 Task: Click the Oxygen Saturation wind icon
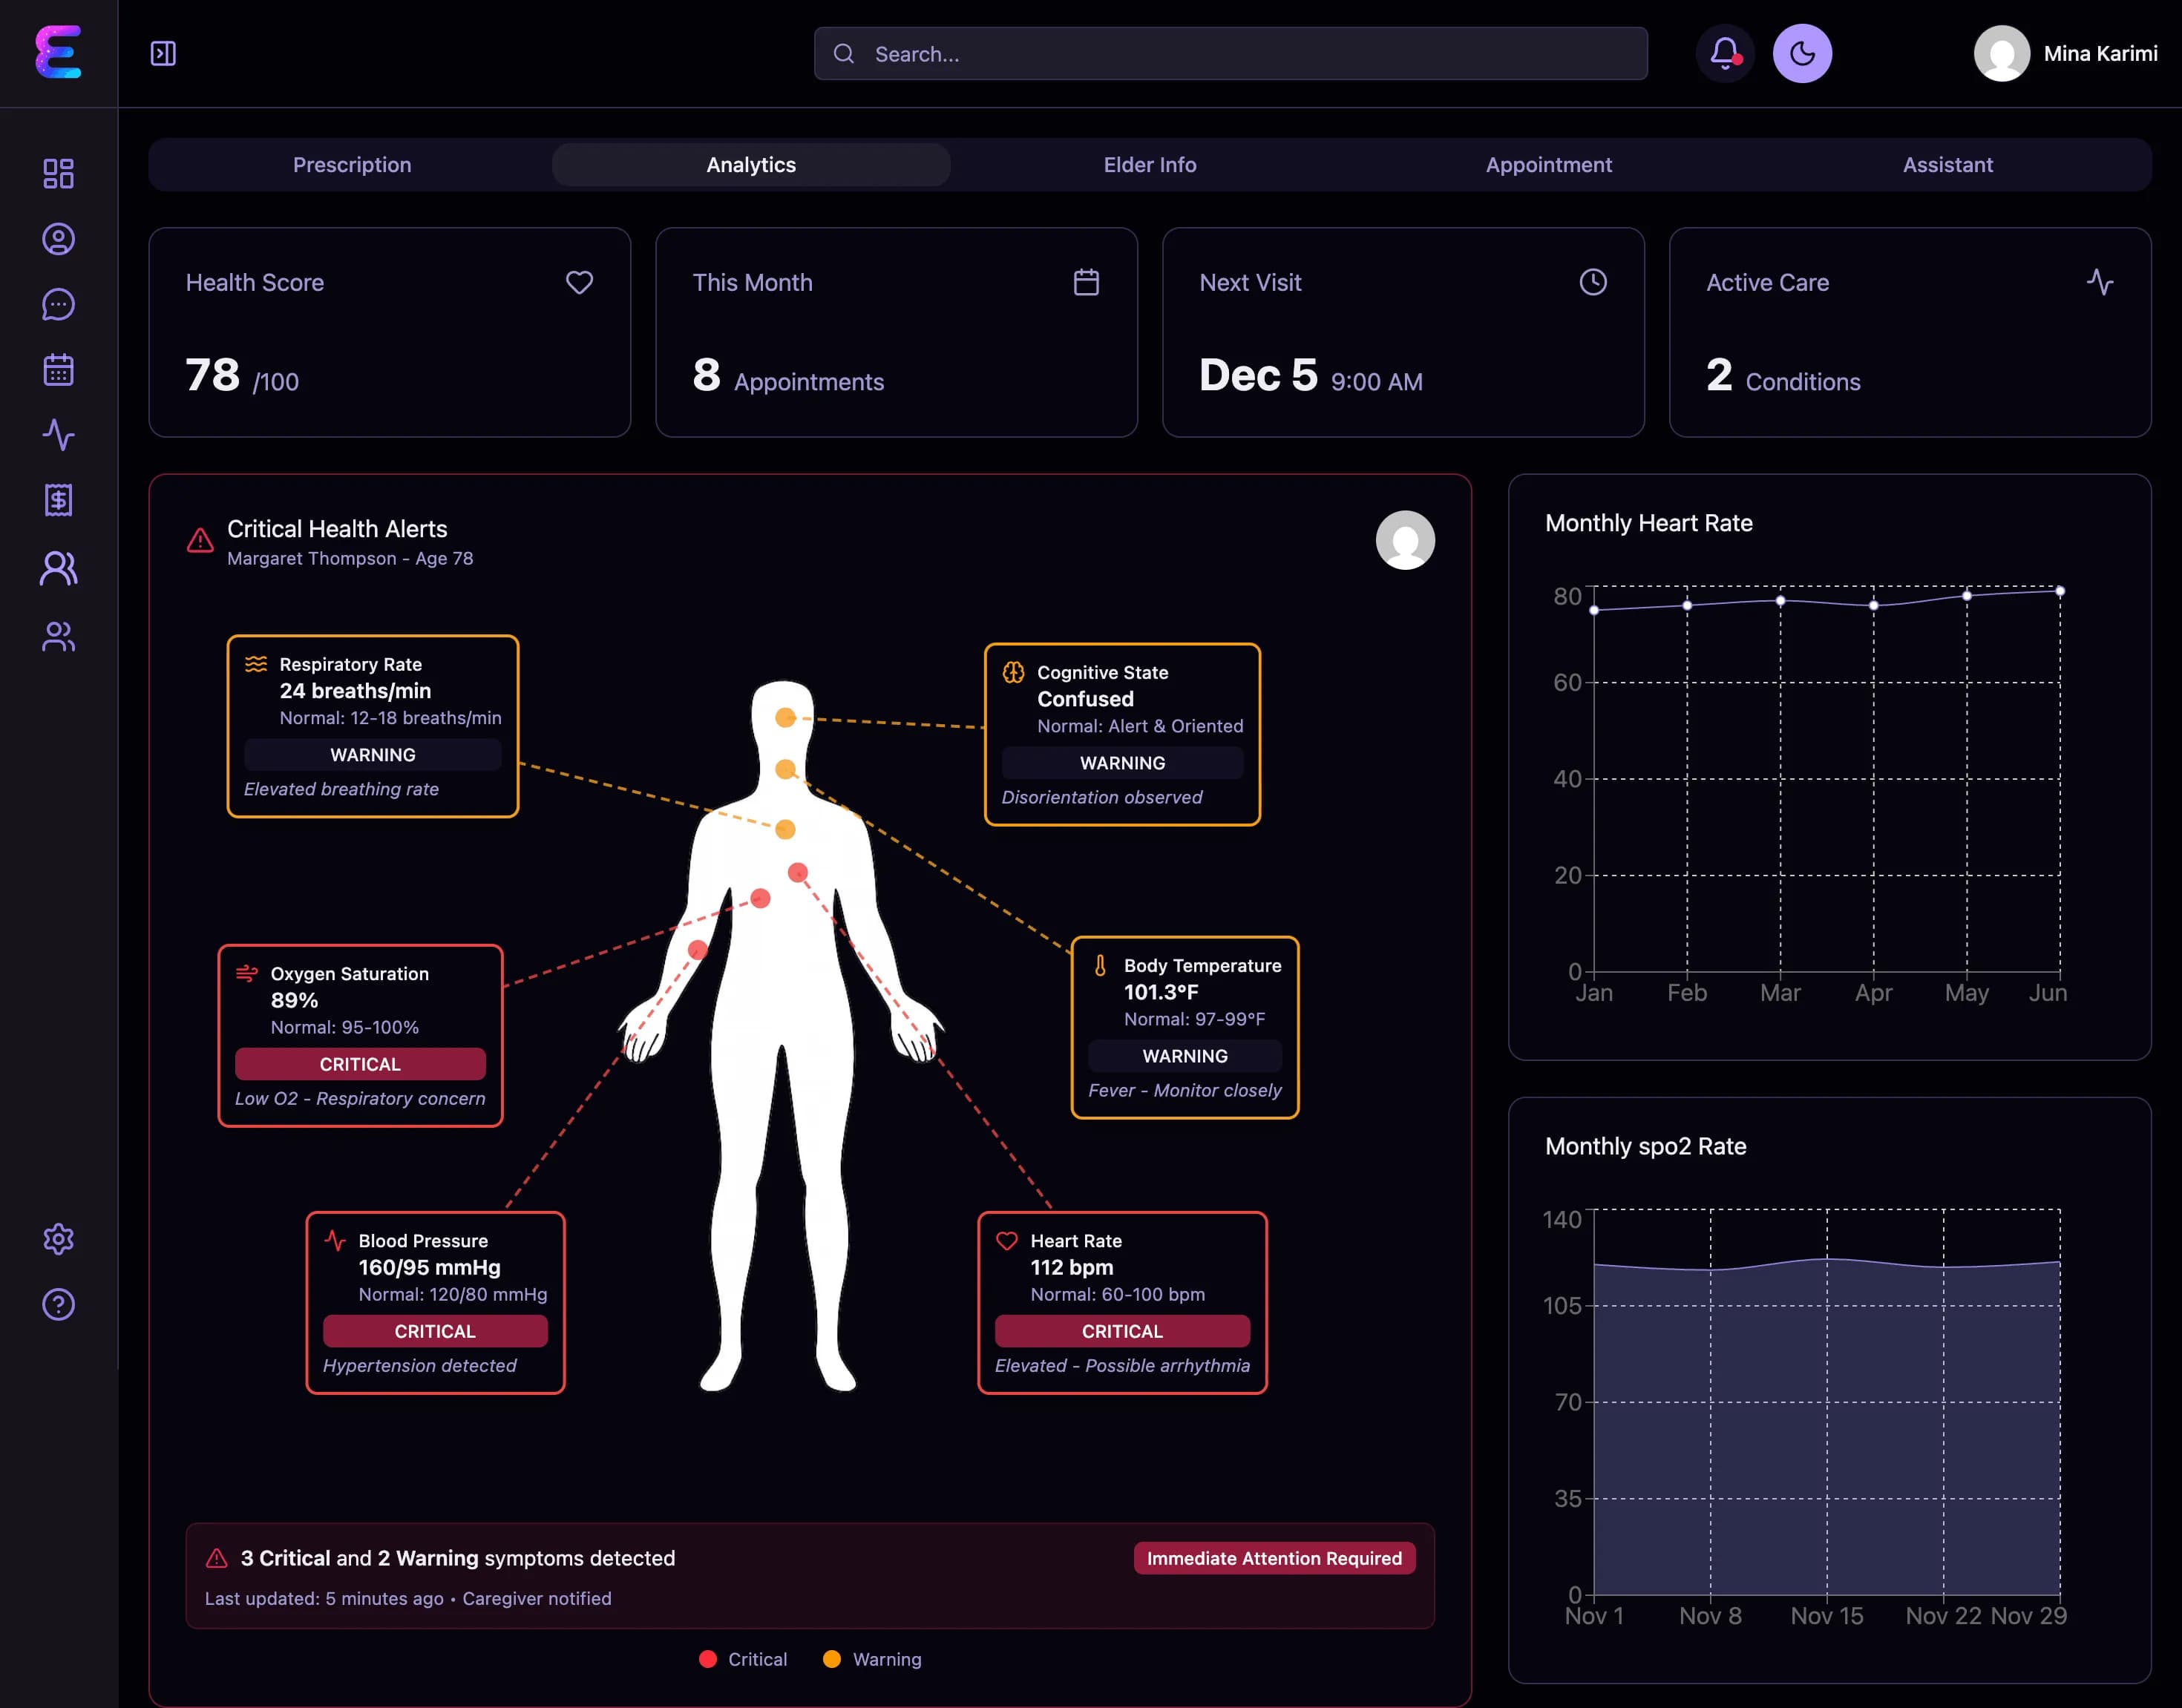click(247, 973)
